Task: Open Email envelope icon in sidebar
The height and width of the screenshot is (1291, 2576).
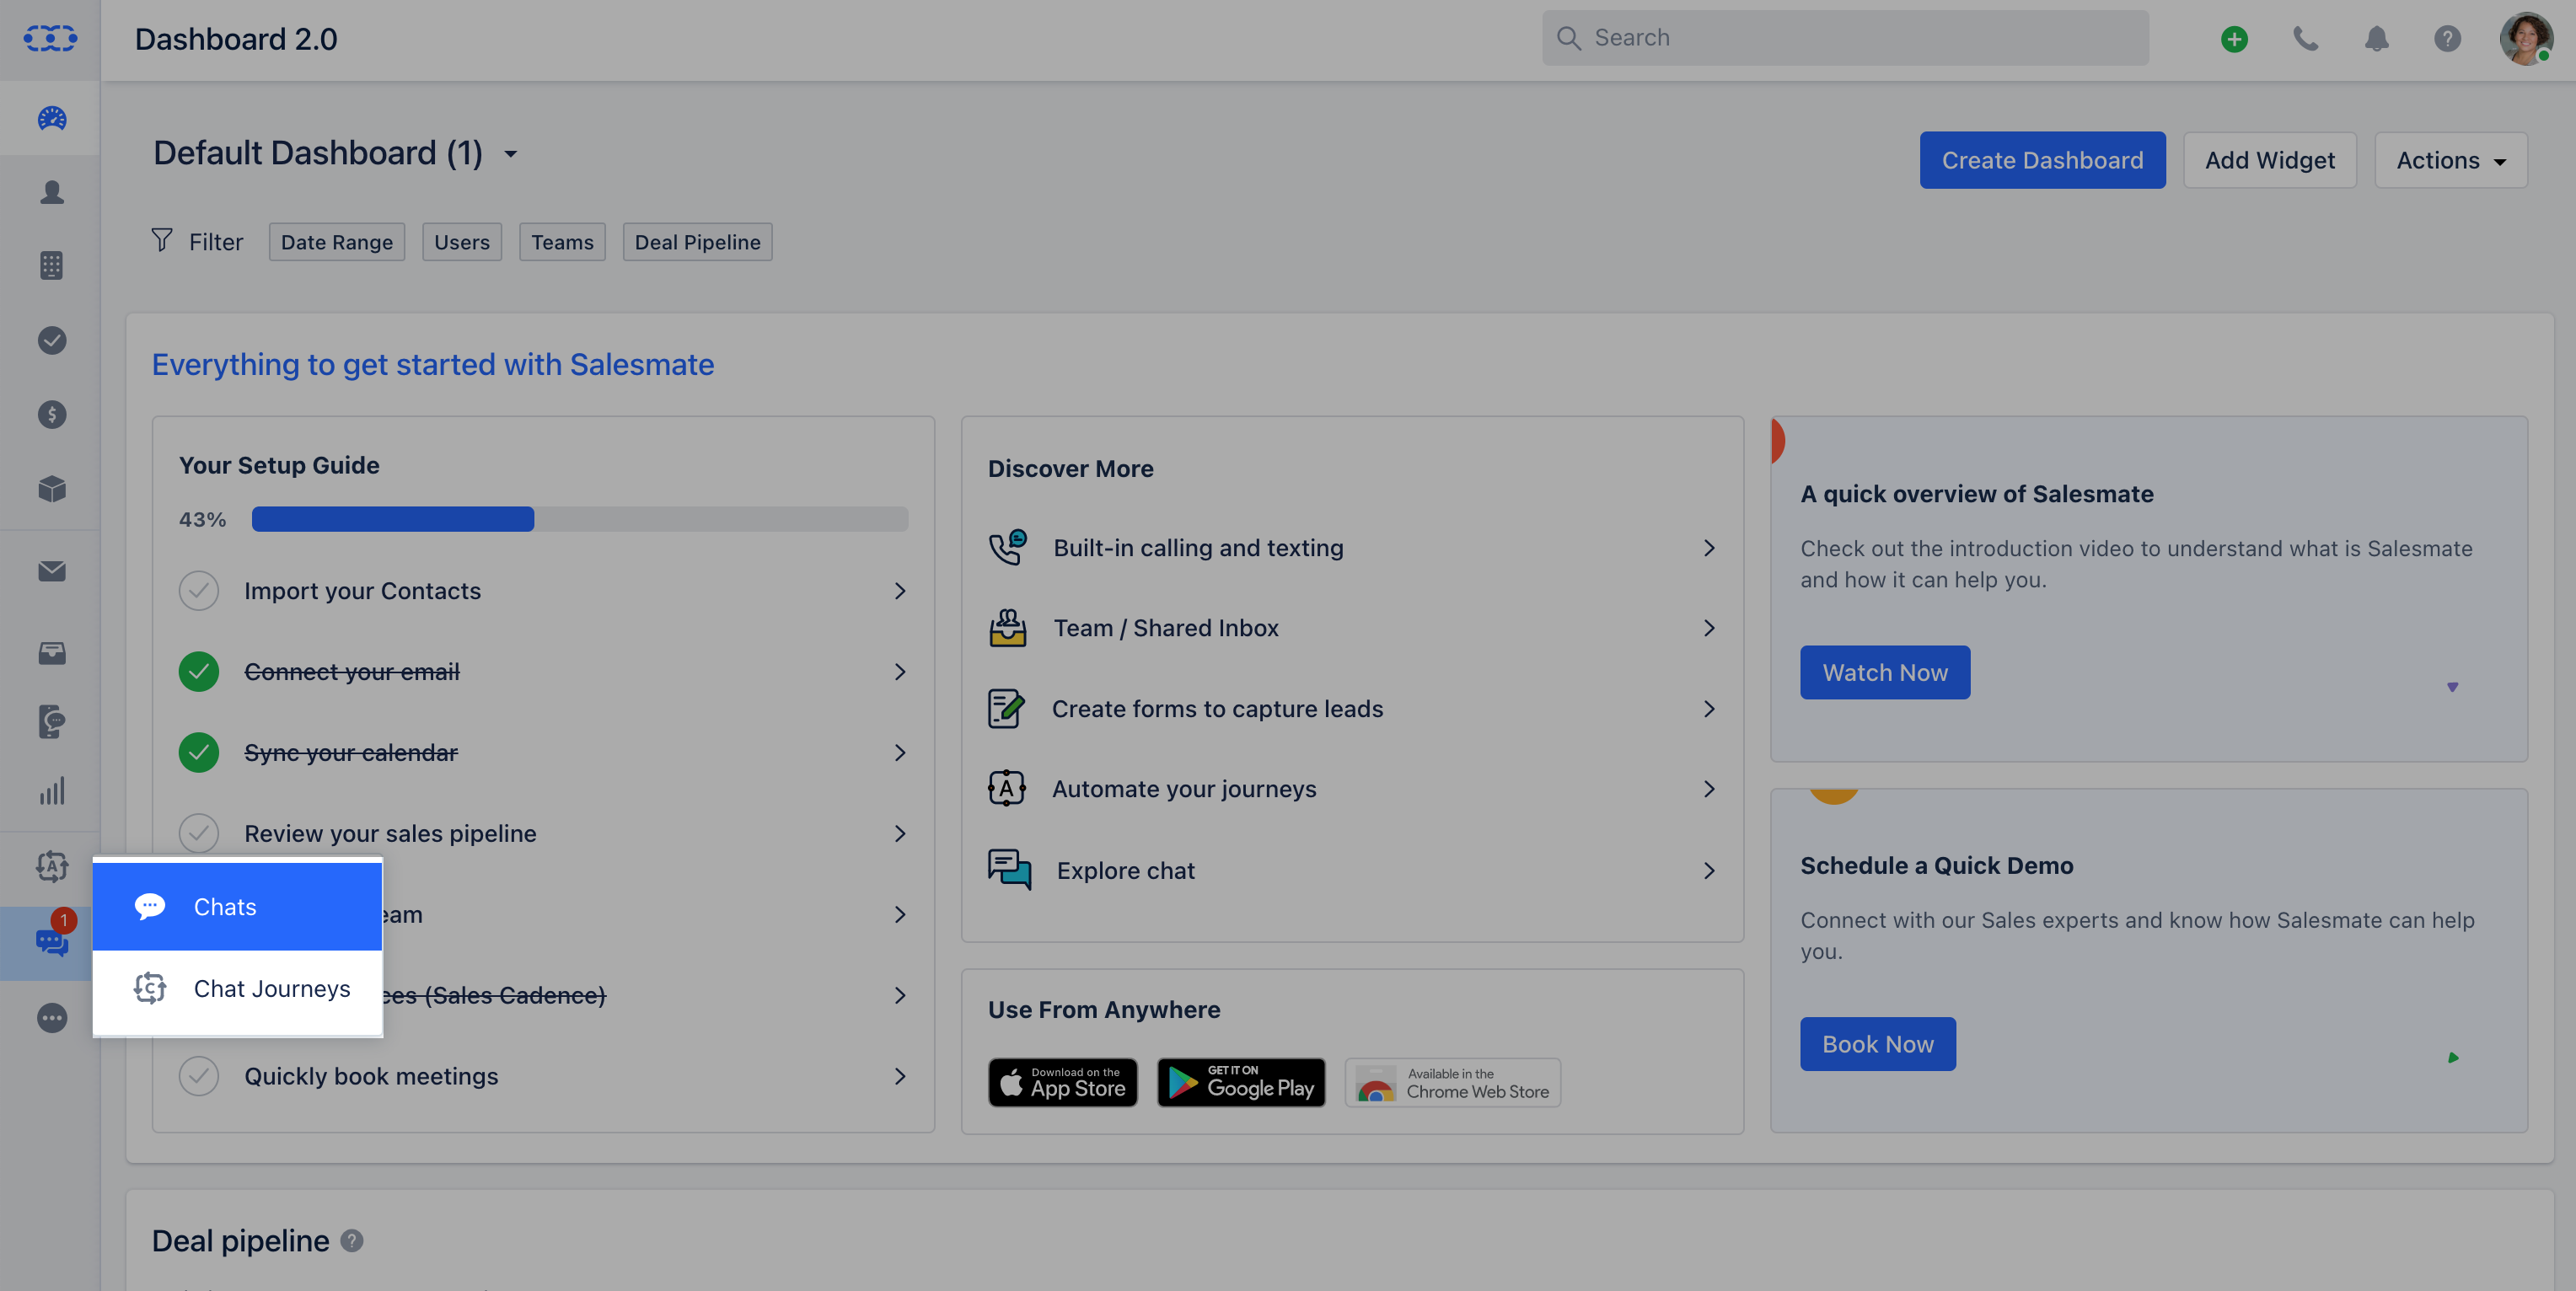Action: tap(52, 571)
